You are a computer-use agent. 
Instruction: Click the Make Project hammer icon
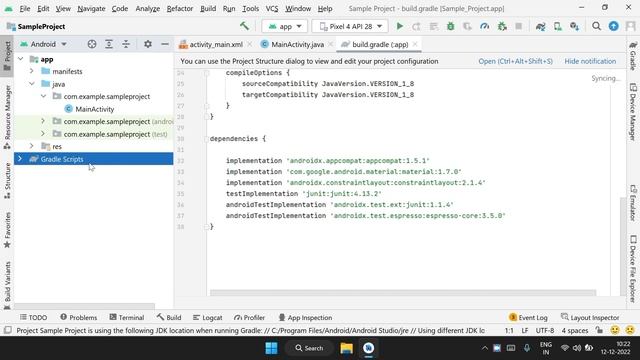(244, 26)
